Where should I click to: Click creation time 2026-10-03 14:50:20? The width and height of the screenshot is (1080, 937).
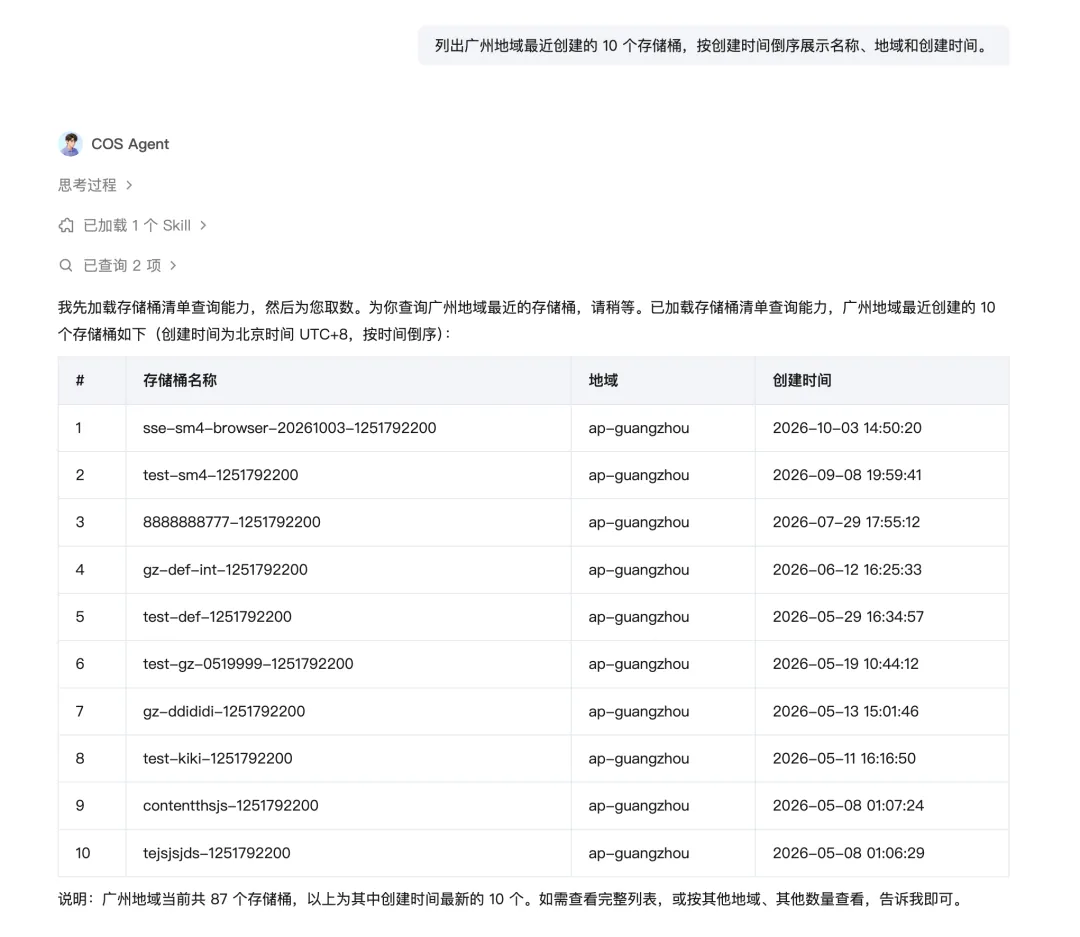847,428
